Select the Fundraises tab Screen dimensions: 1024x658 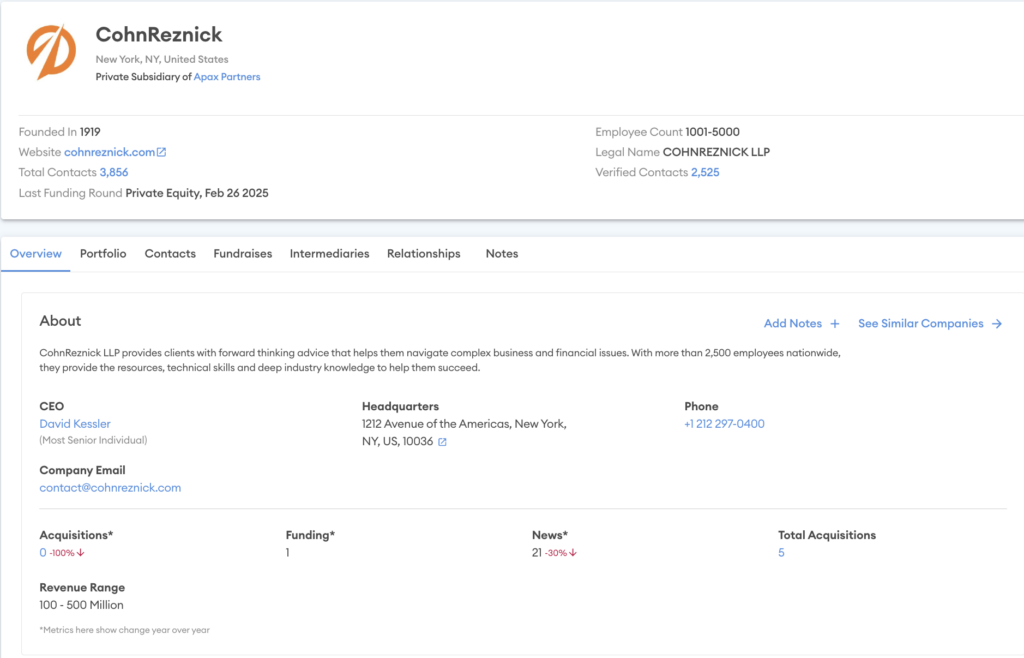(243, 254)
